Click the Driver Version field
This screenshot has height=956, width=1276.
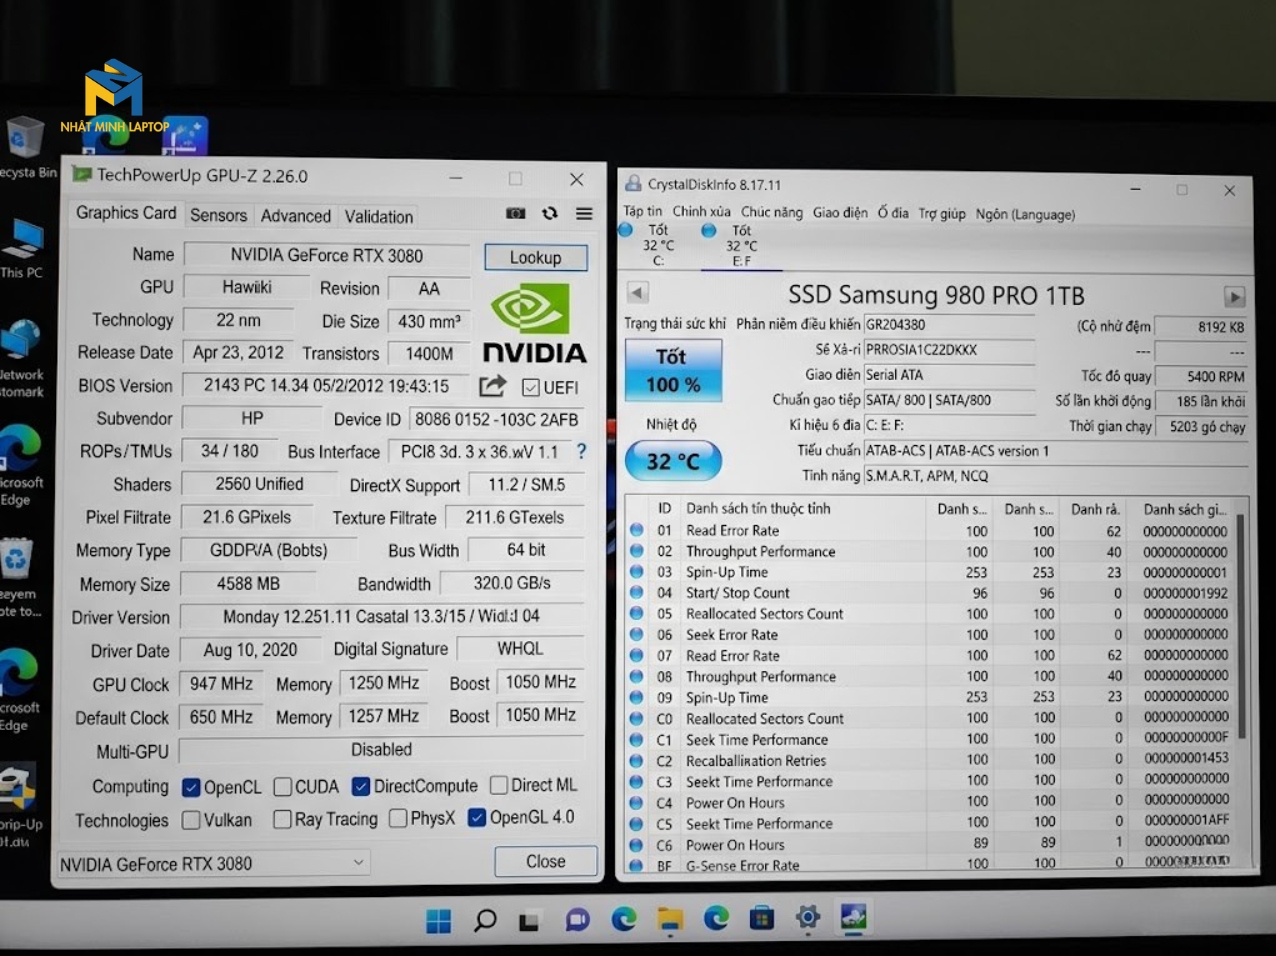pyautogui.click(x=381, y=616)
